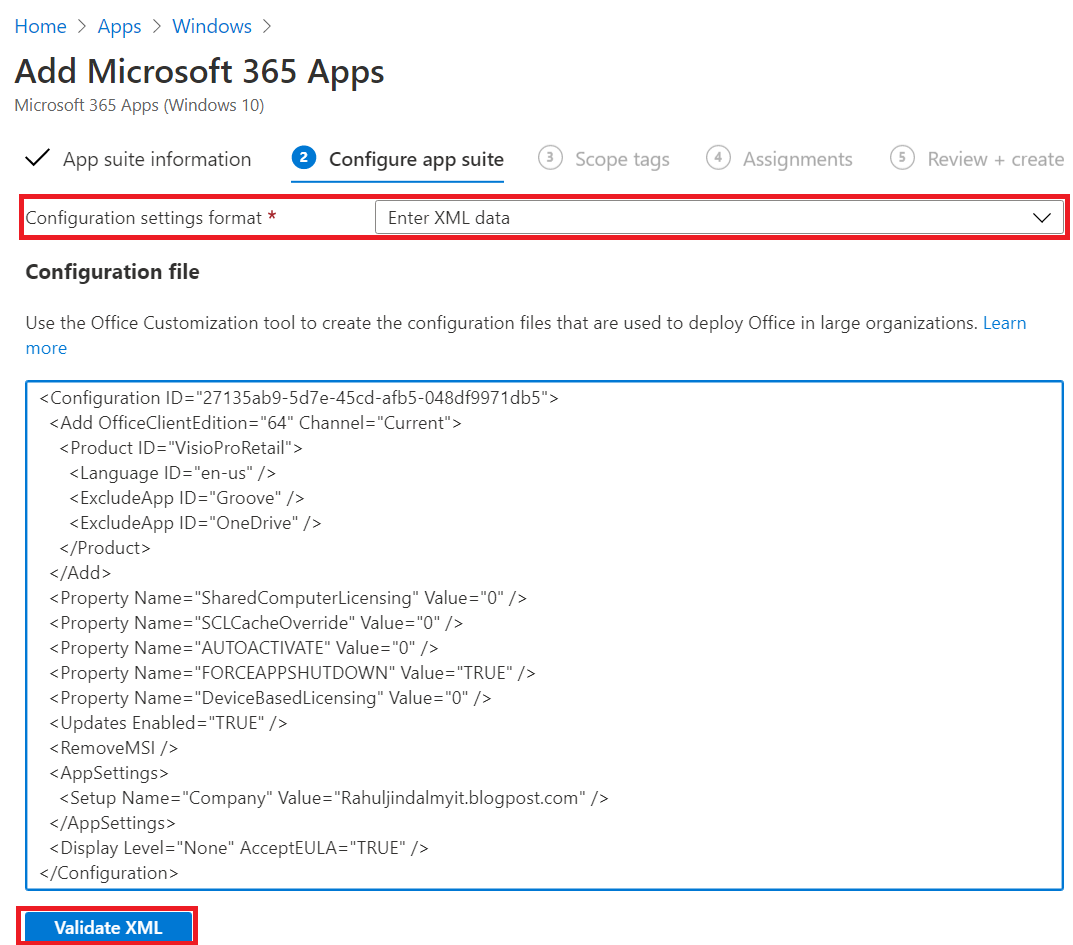
Task: Select the Configure app suite tab
Action: pos(416,158)
